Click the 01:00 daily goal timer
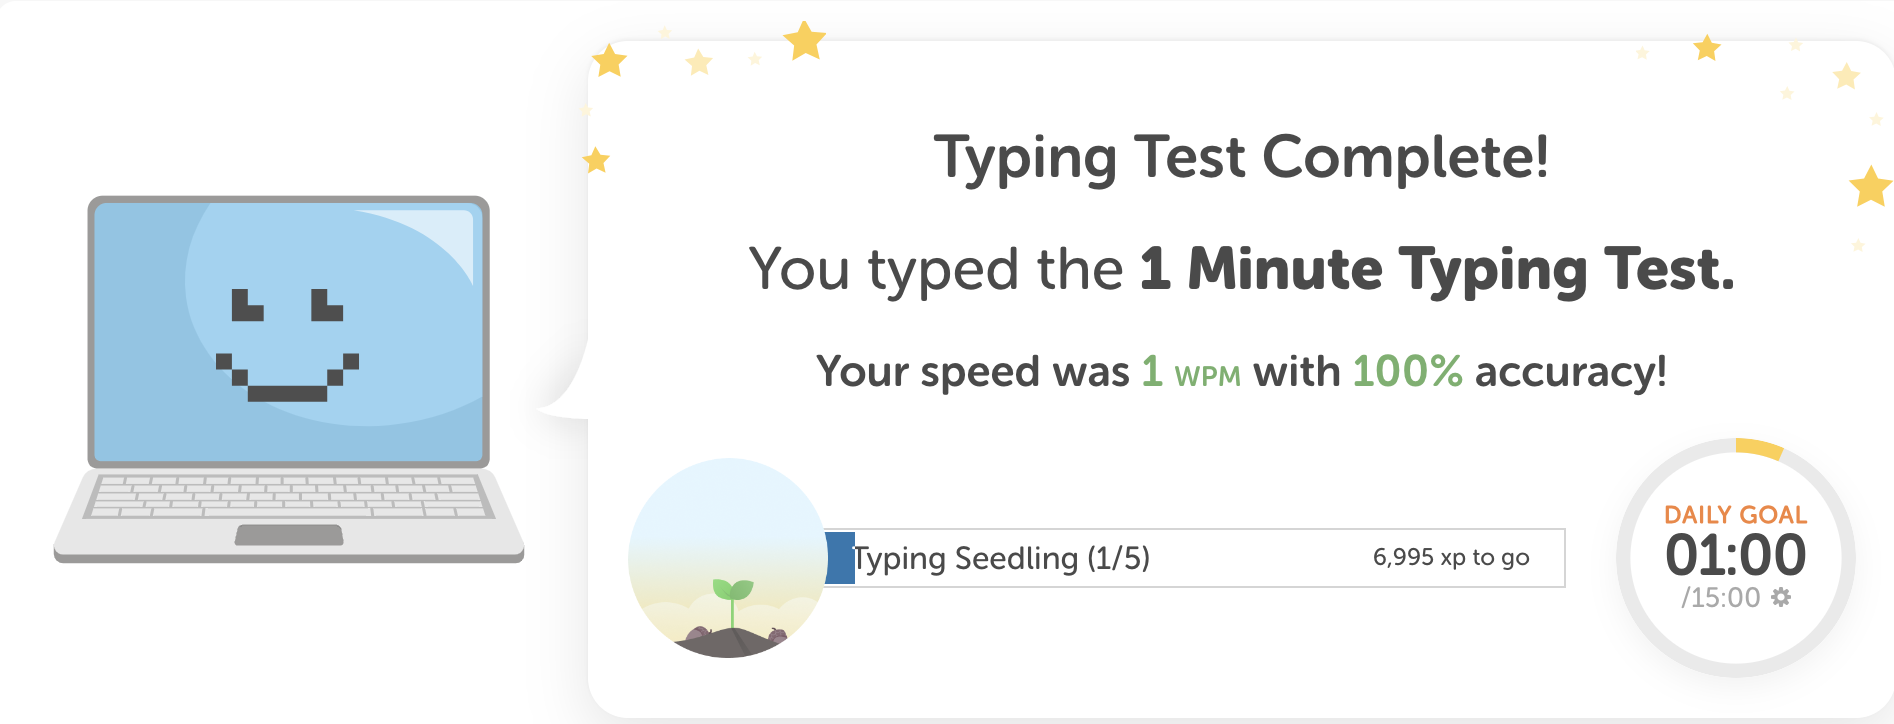Screen dimensions: 1894x724 tap(1735, 555)
